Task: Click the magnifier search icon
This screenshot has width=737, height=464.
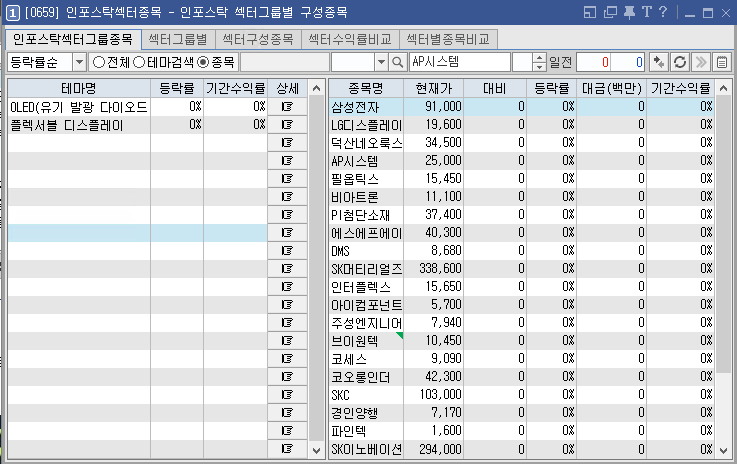Action: point(398,62)
